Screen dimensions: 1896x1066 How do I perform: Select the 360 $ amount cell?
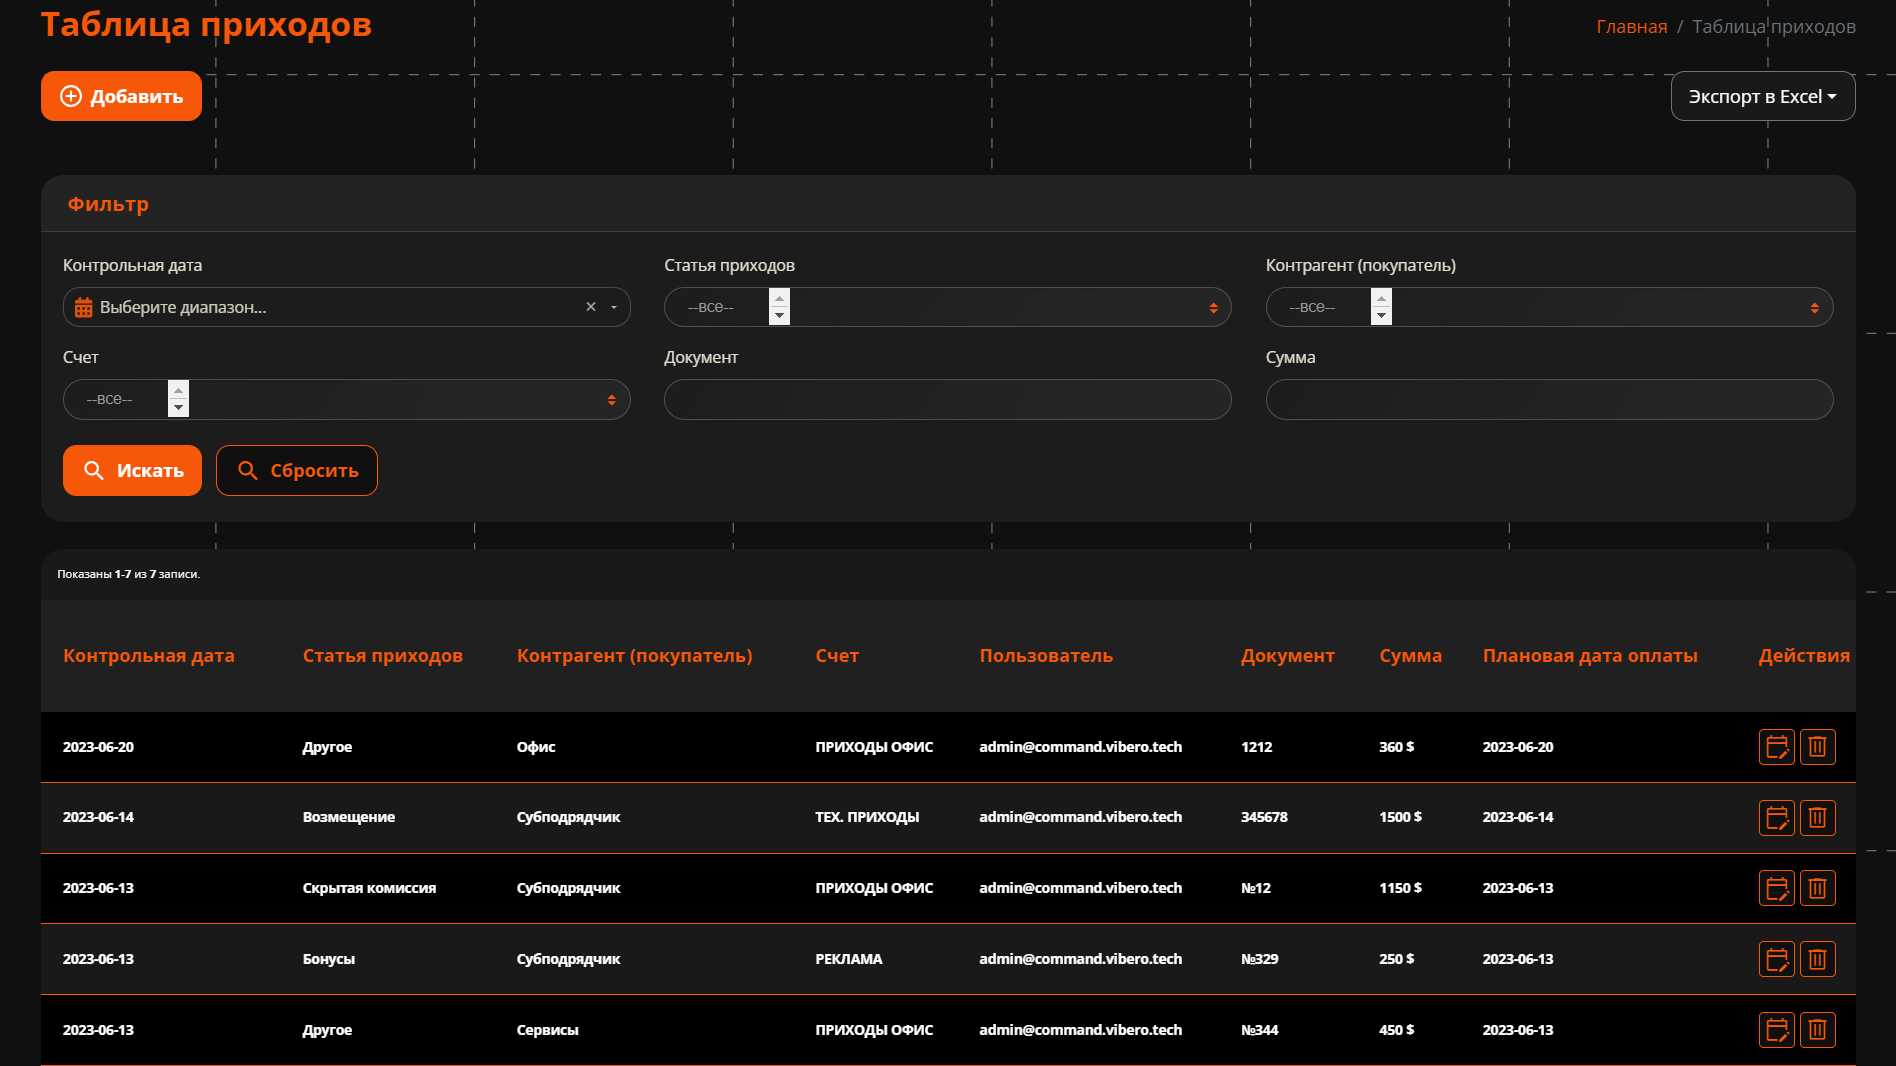(1396, 747)
